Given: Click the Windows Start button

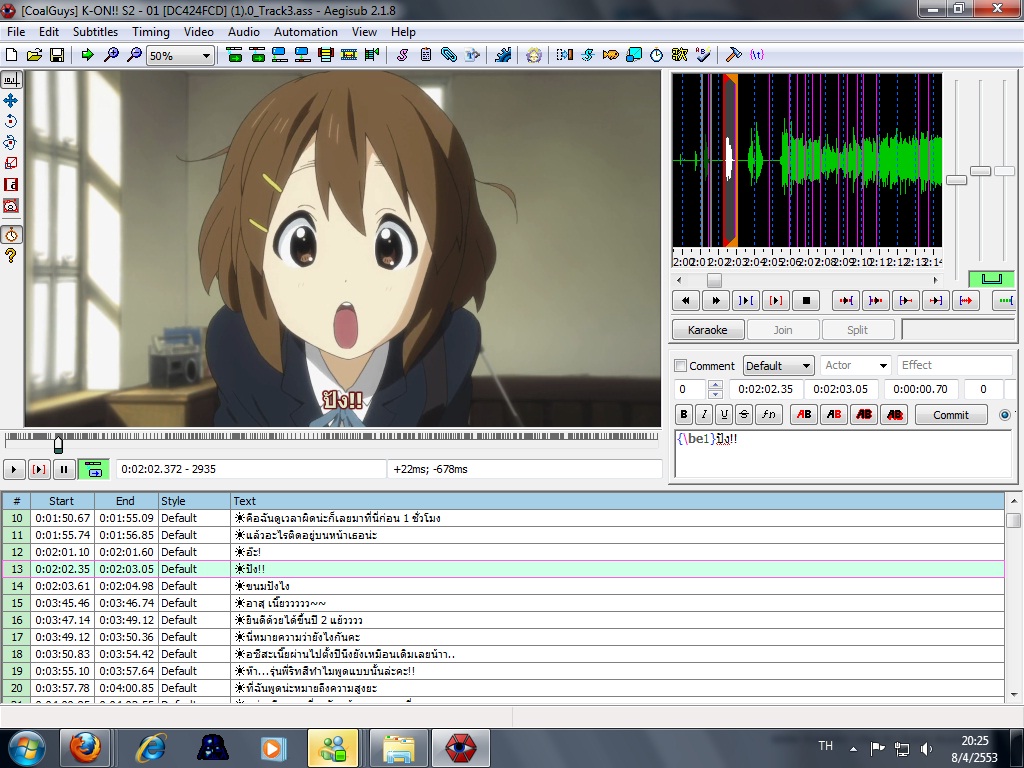Looking at the screenshot, I should pos(25,748).
